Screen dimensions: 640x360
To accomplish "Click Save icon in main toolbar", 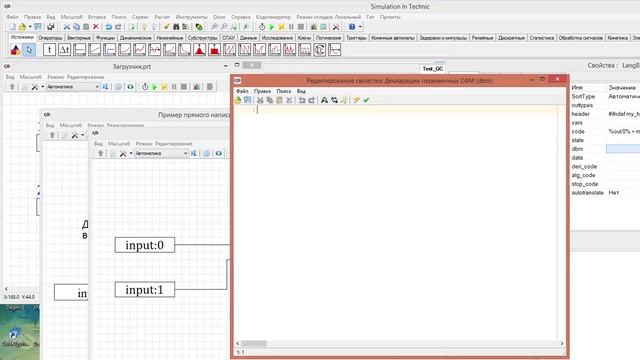I will [38, 27].
